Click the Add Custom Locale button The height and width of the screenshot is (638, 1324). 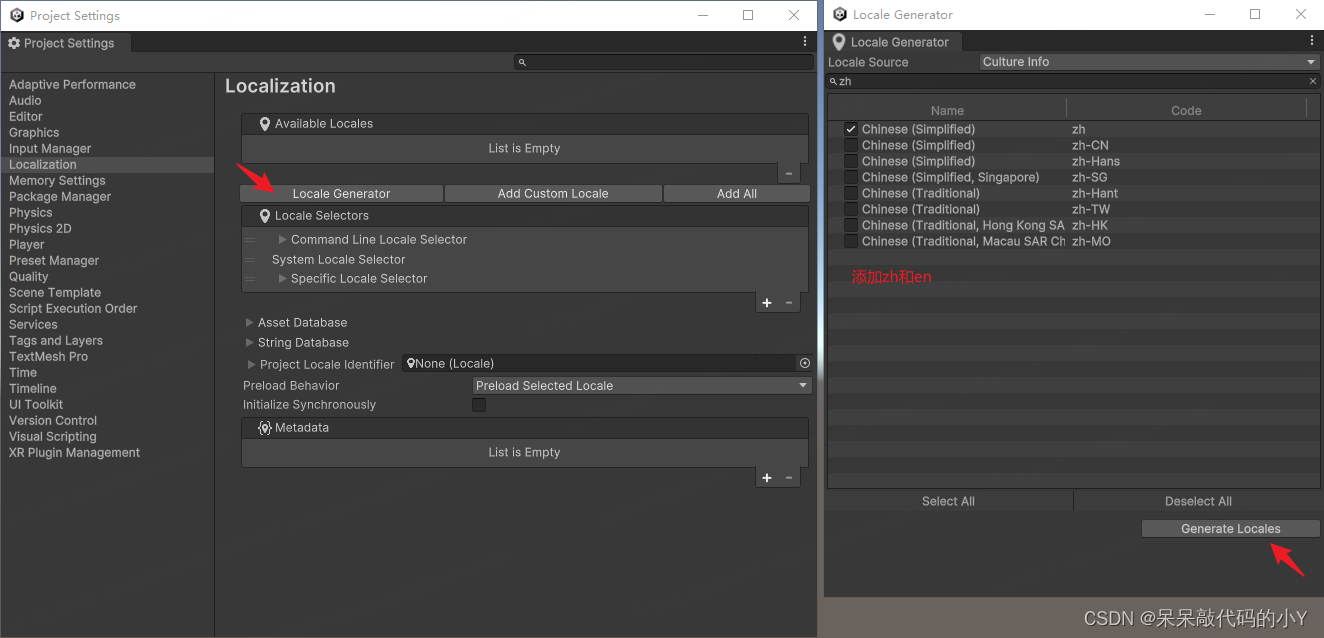click(553, 194)
